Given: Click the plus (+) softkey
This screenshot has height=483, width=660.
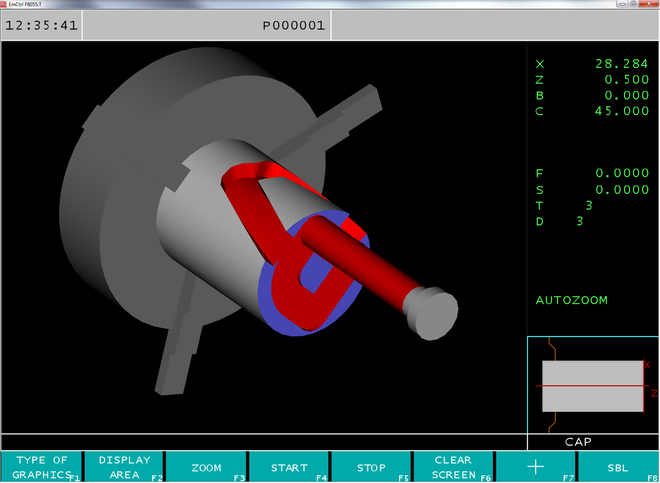Looking at the screenshot, I should [x=536, y=467].
